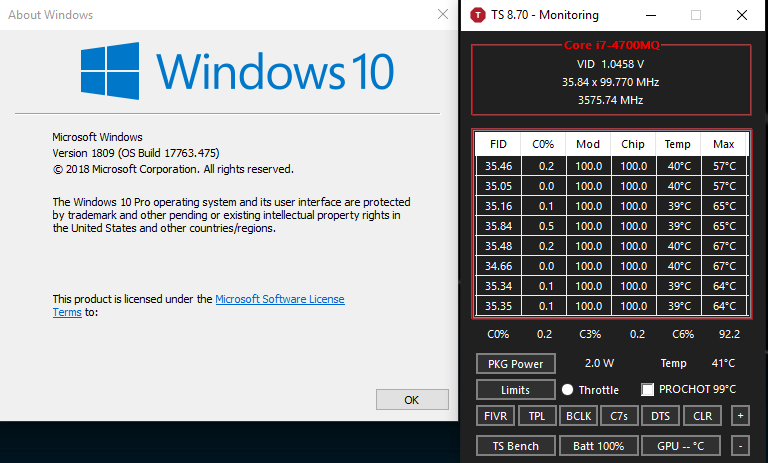Select the FID cell showing 35.05
The image size is (768, 463).
pos(499,186)
